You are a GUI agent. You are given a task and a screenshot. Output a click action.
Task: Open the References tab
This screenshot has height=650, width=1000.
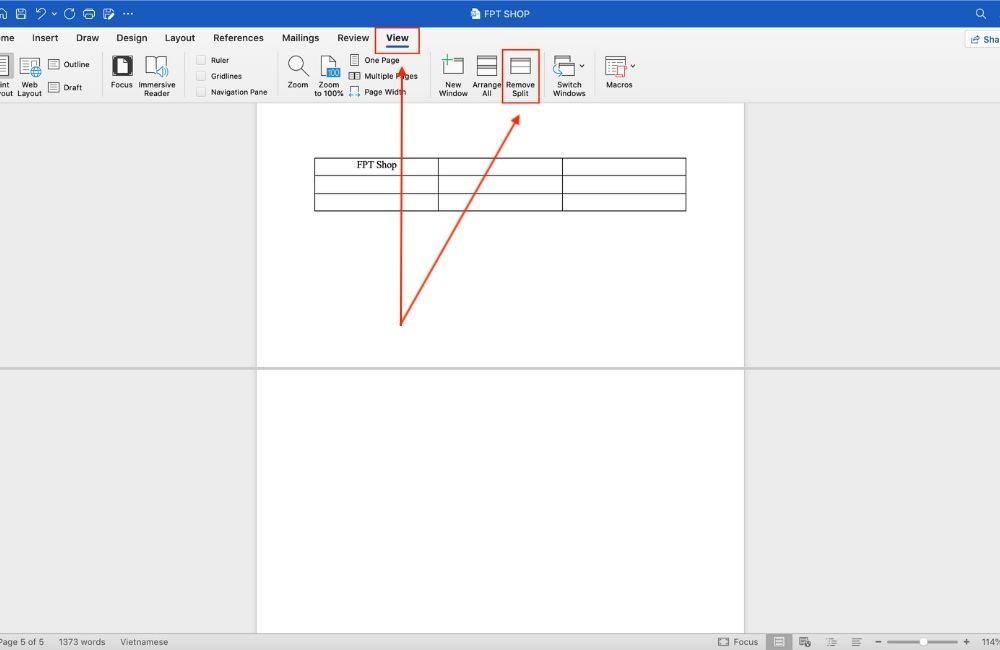point(239,38)
